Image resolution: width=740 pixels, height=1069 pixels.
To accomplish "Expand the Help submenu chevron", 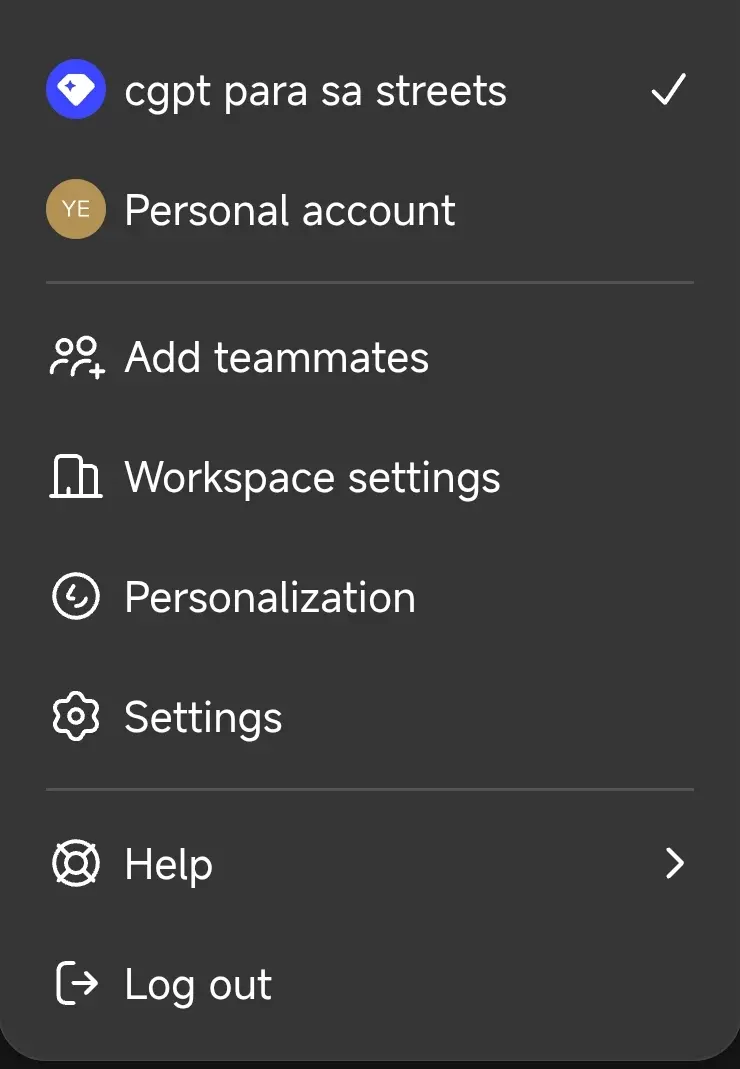I will [675, 863].
